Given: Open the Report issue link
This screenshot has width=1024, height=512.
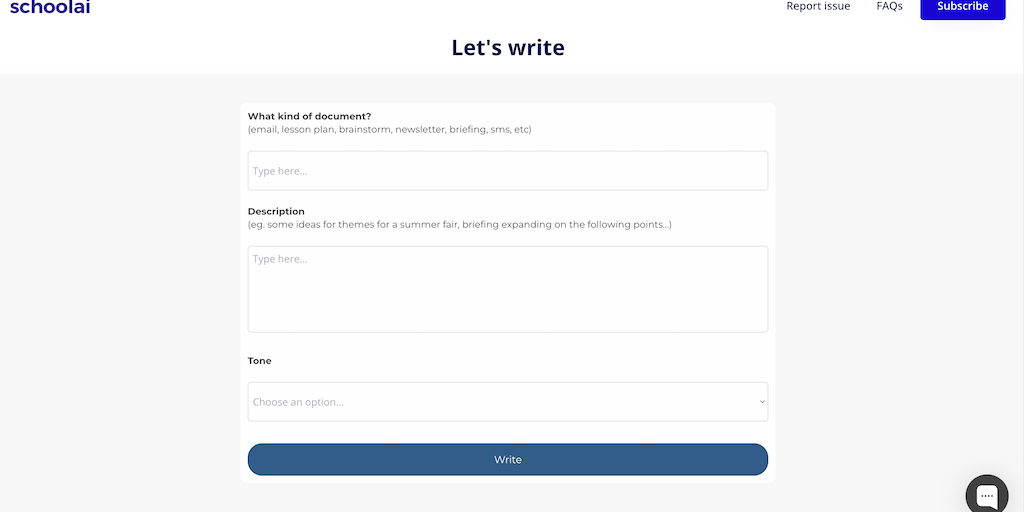Looking at the screenshot, I should point(818,7).
